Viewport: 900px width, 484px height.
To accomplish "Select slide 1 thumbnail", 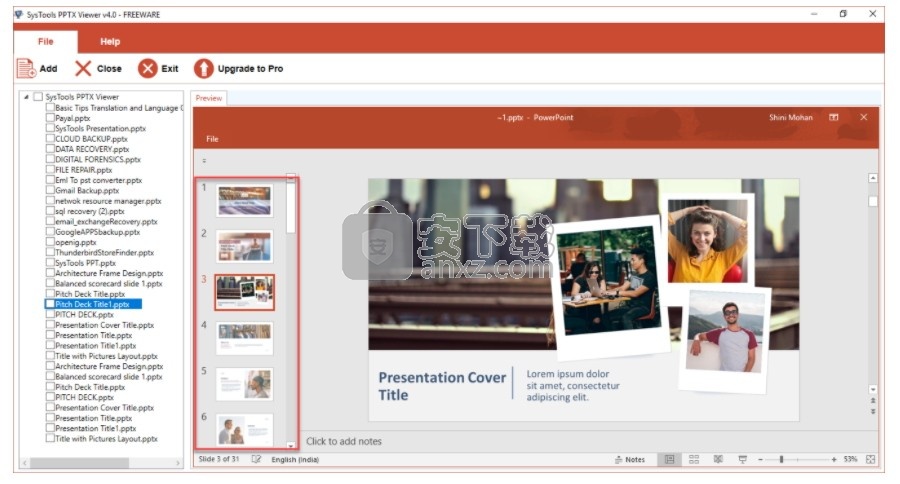I will point(244,200).
